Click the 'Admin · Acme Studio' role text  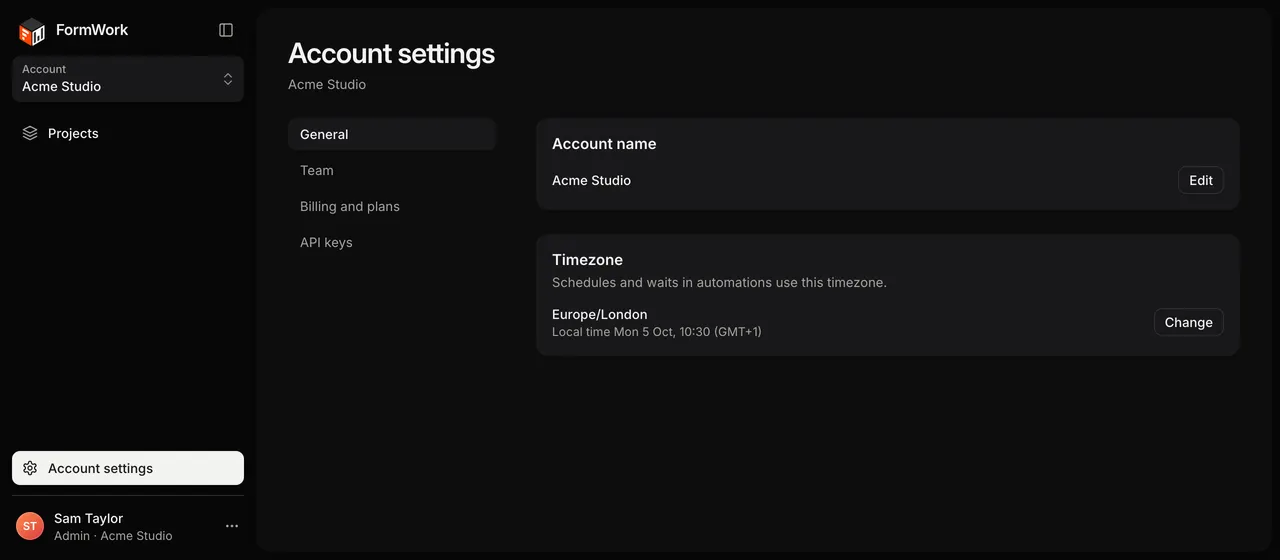tap(113, 536)
